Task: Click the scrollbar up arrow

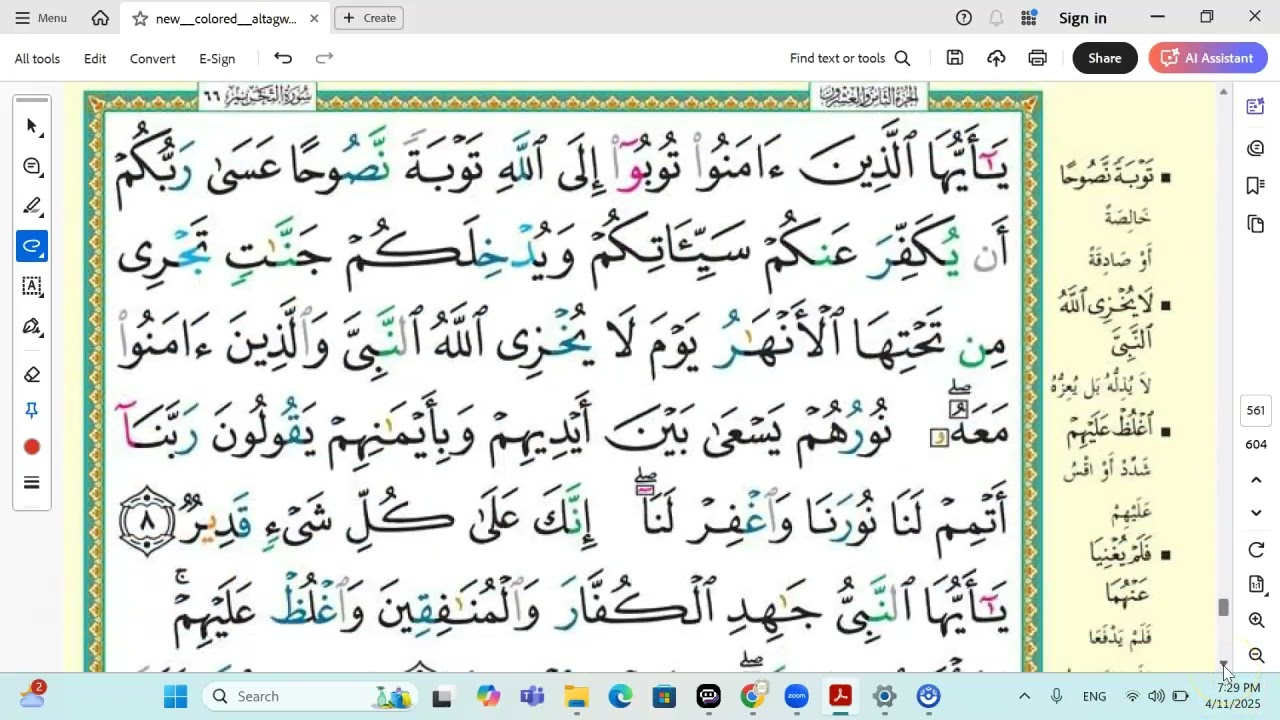Action: 1223,92
